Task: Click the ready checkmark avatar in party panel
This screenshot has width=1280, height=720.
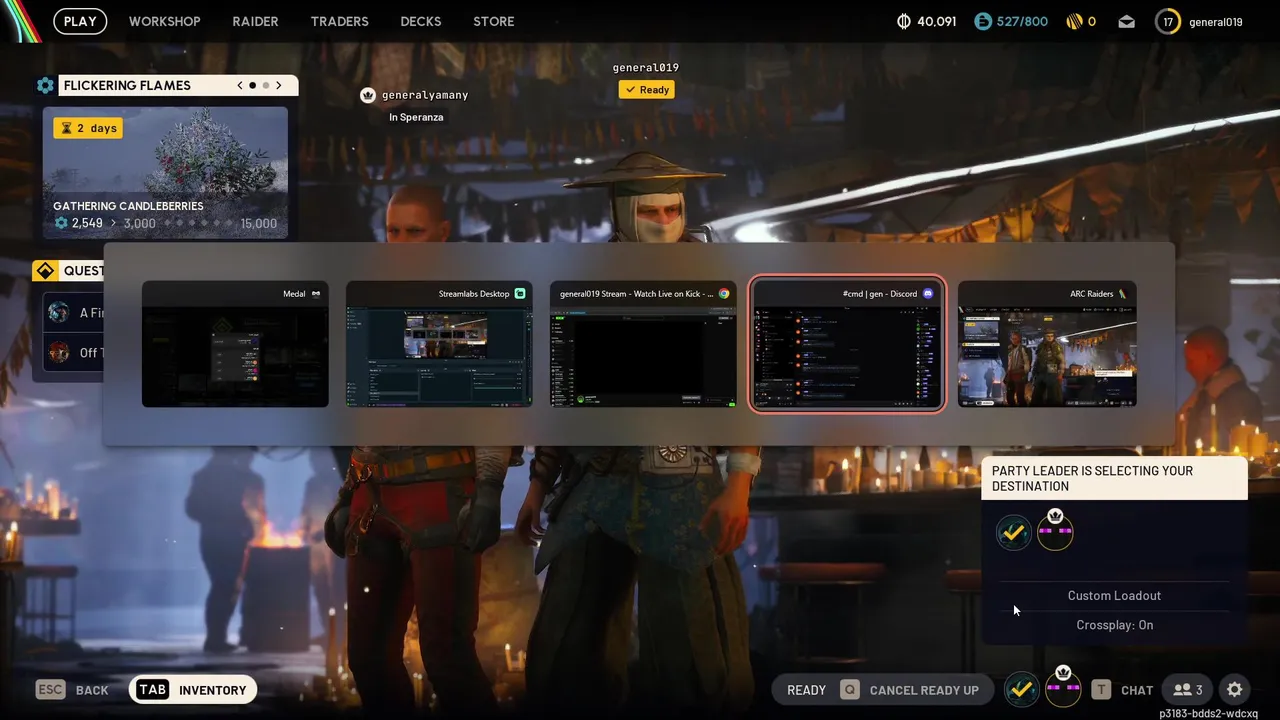Action: click(1014, 532)
